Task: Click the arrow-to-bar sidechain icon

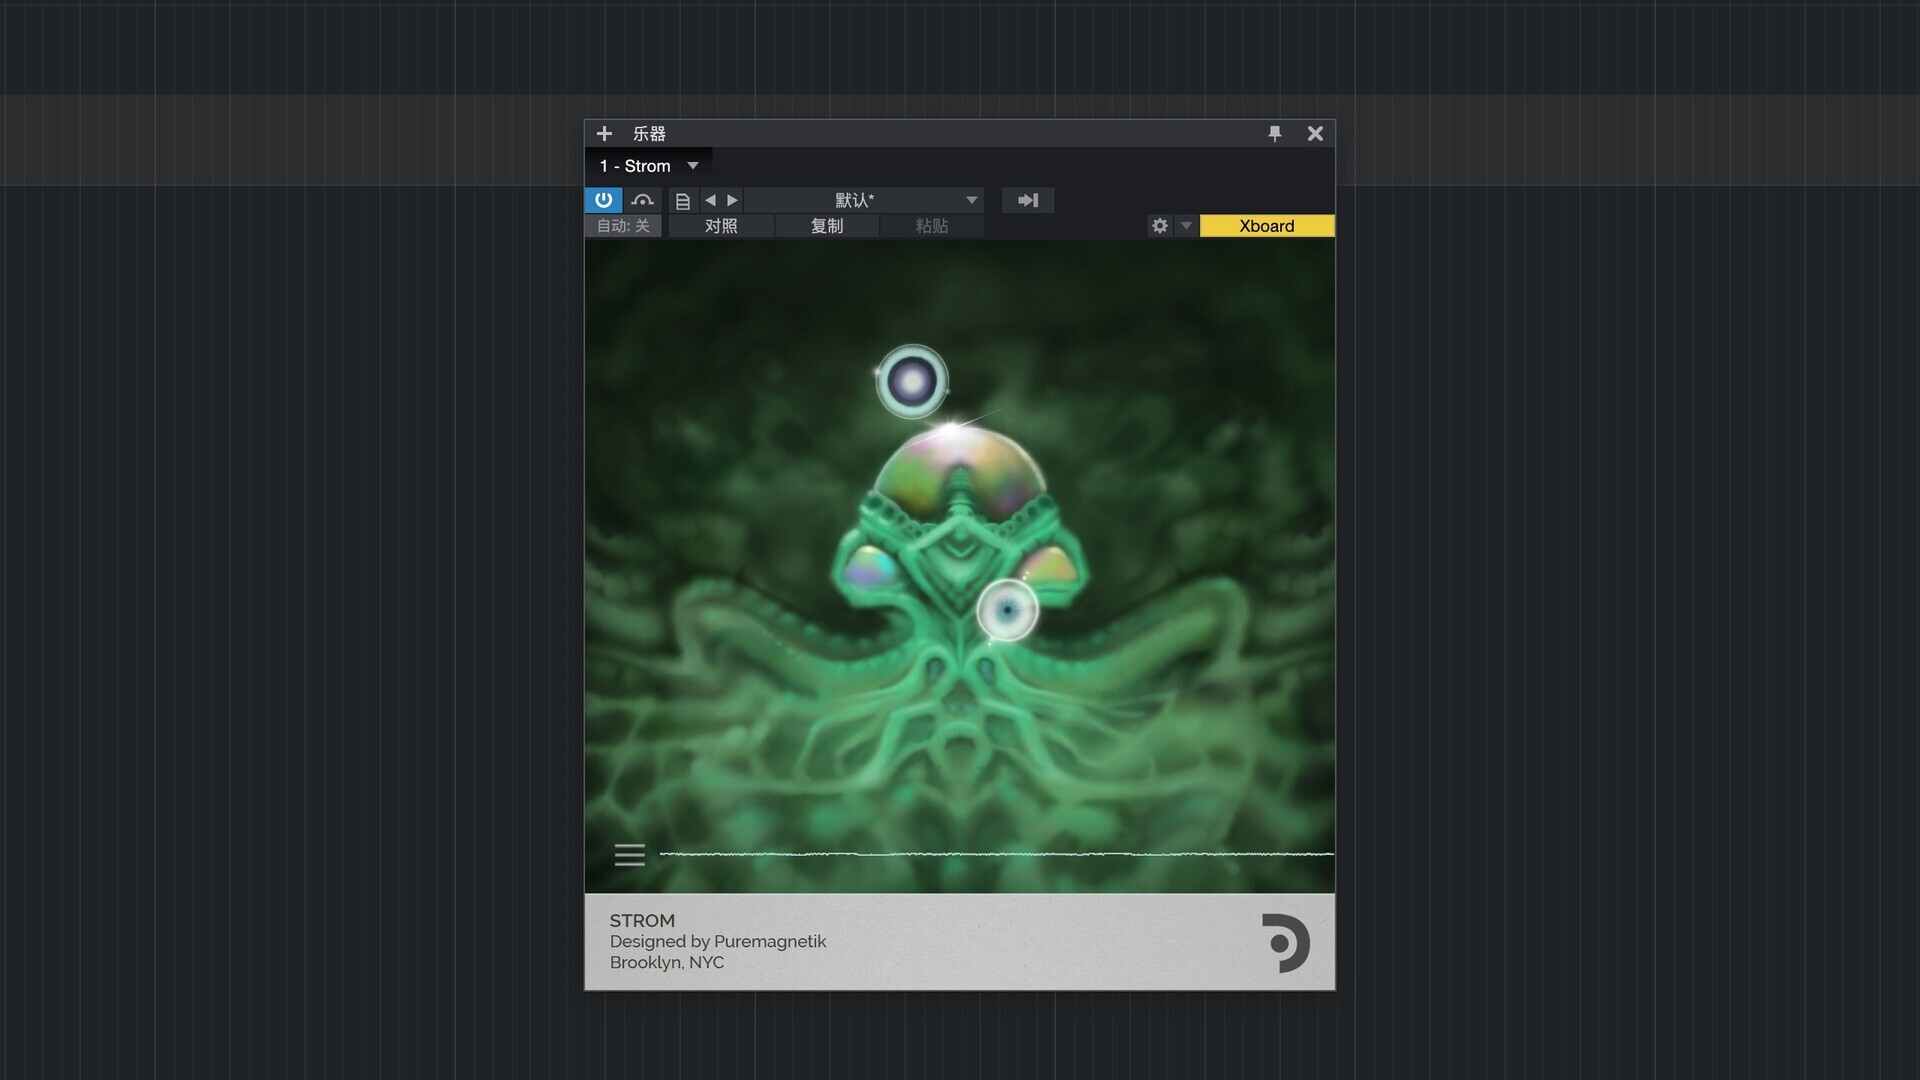Action: click(x=1028, y=200)
